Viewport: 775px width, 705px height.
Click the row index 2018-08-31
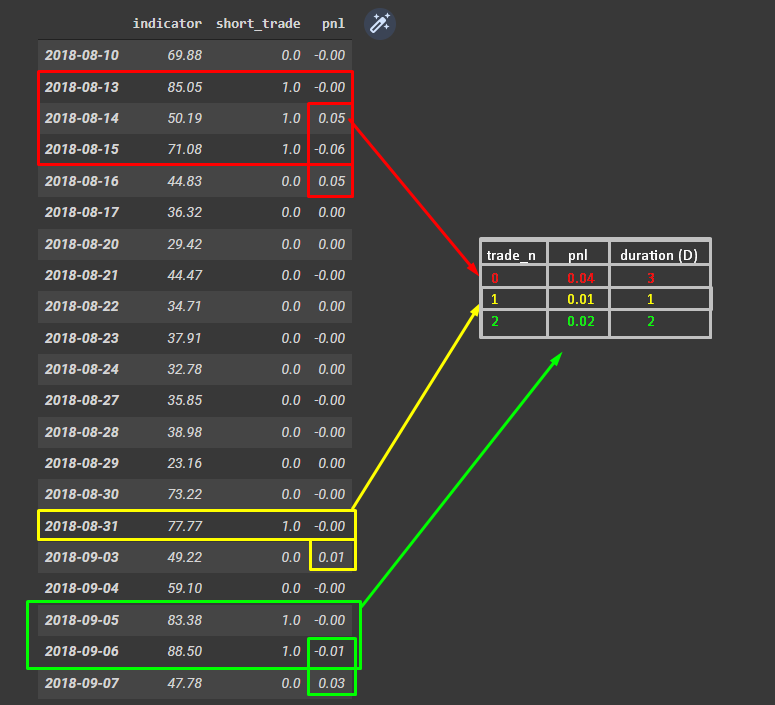pyautogui.click(x=82, y=526)
